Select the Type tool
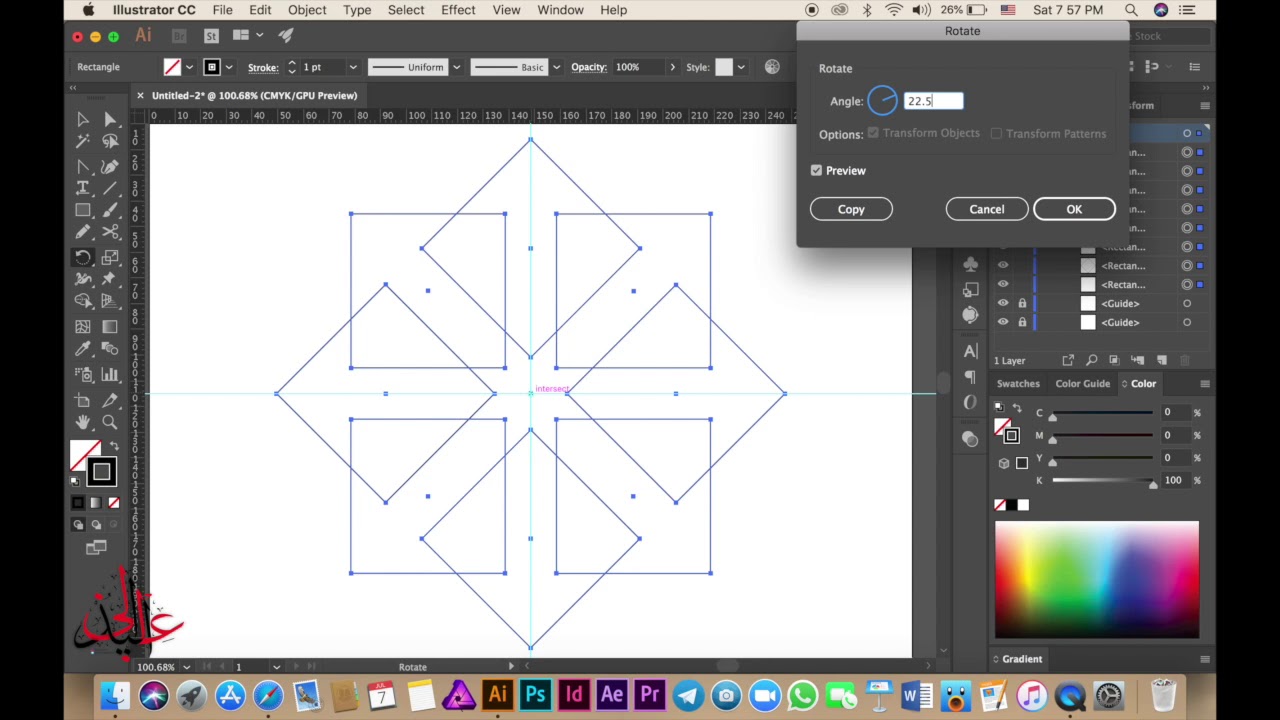This screenshot has height=720, width=1280. point(83,188)
